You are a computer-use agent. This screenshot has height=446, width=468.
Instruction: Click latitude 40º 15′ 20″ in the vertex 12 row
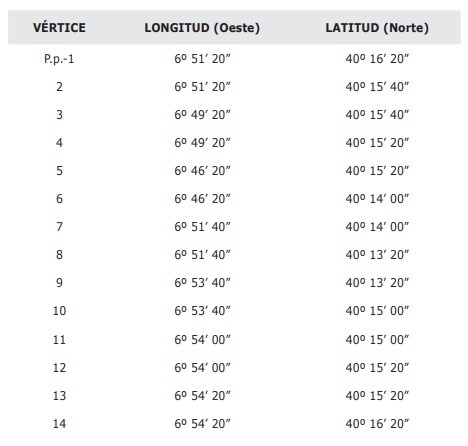coord(377,368)
